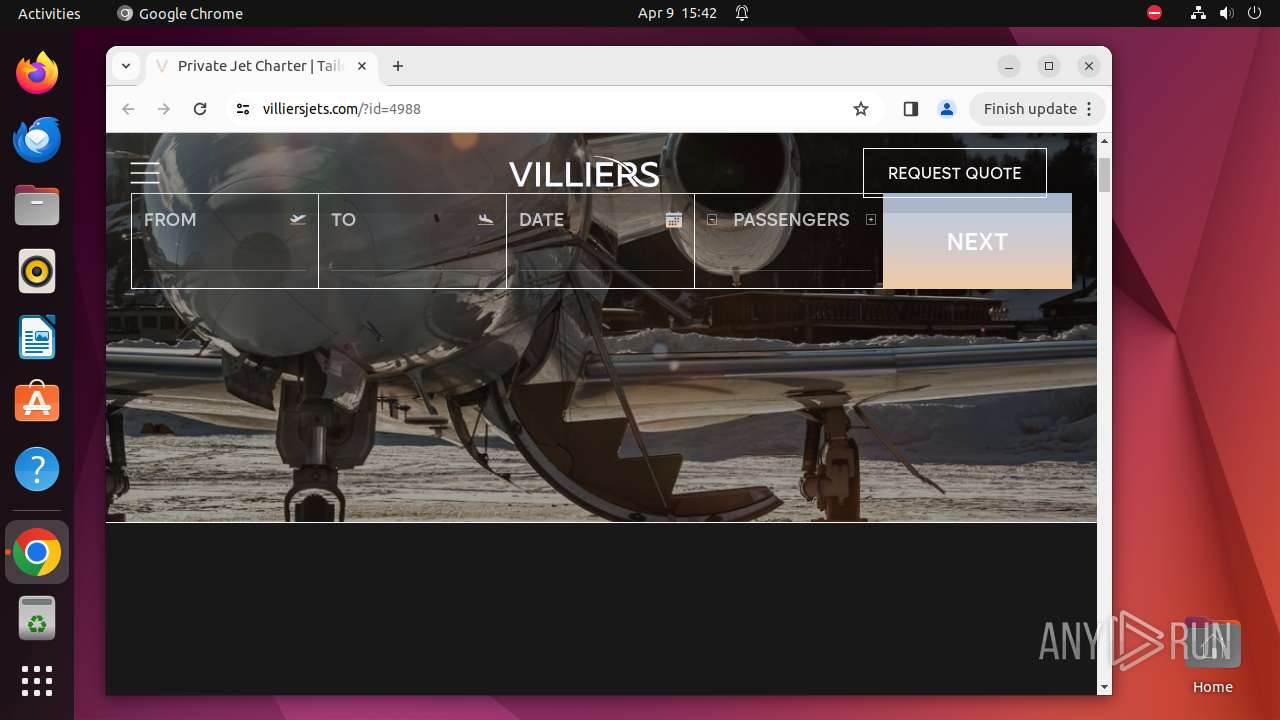Open Help from the dock
Viewport: 1280px width, 720px height.
point(37,469)
